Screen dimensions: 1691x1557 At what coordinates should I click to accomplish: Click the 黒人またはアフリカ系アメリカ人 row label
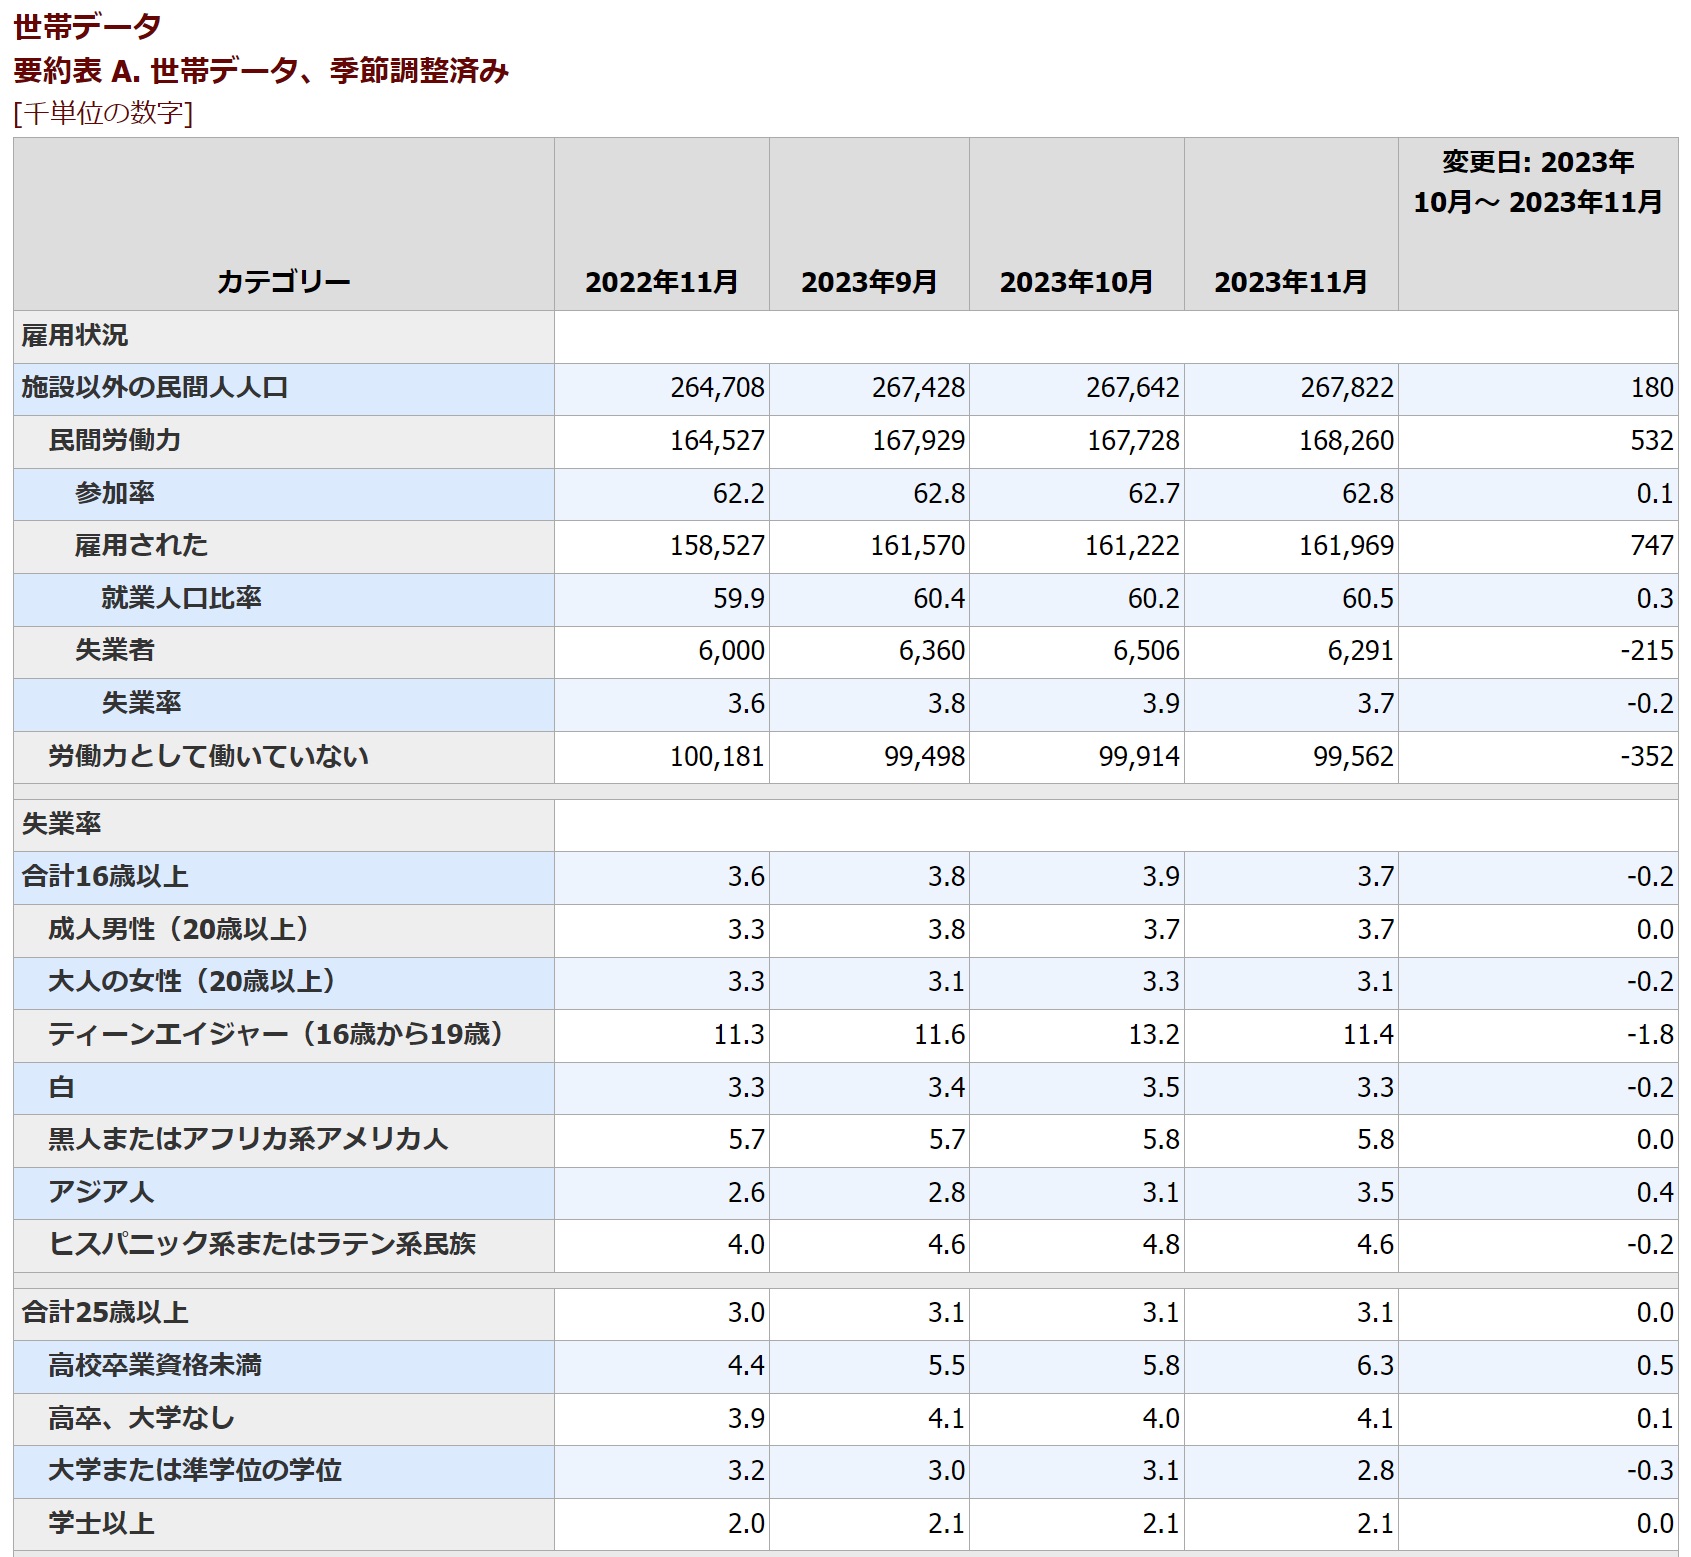pos(248,1140)
